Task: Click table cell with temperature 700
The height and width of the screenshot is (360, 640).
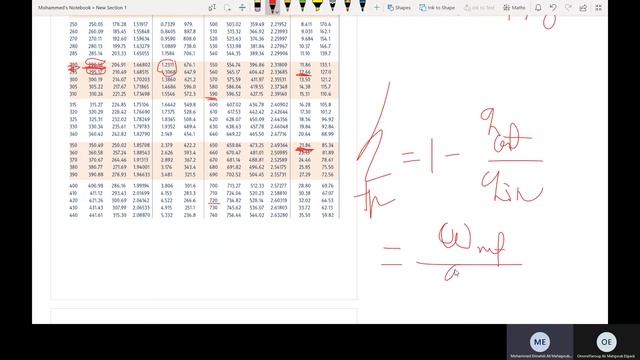Action: pyautogui.click(x=213, y=186)
